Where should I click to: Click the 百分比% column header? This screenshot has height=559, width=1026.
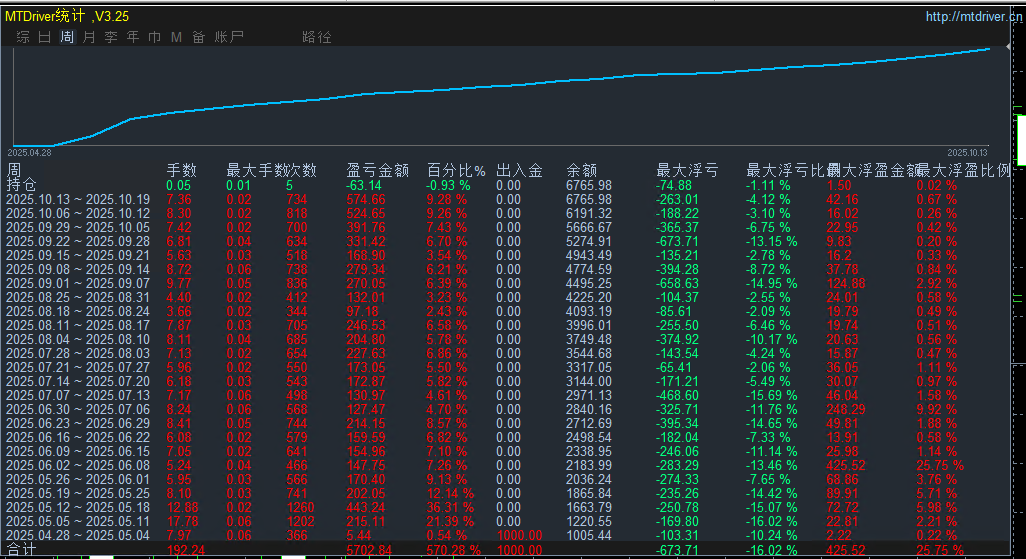tap(456, 170)
